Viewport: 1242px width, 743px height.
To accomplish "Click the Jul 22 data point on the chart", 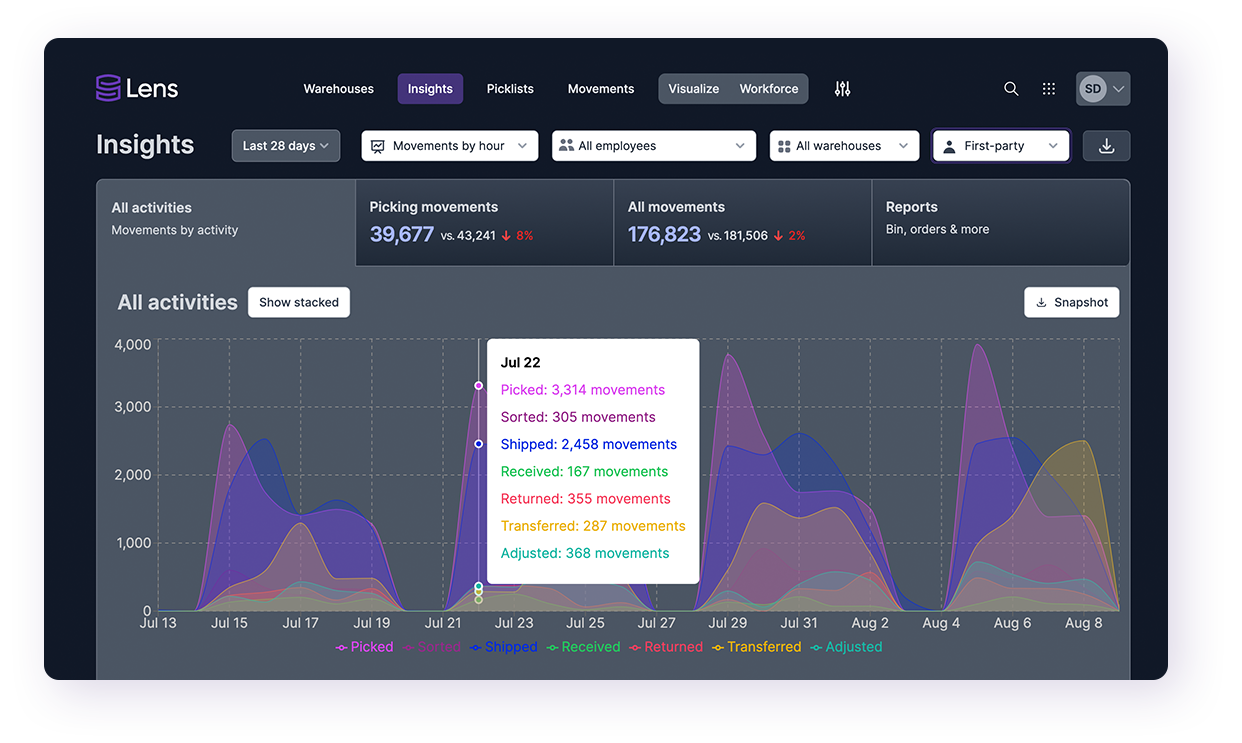I will pyautogui.click(x=478, y=385).
